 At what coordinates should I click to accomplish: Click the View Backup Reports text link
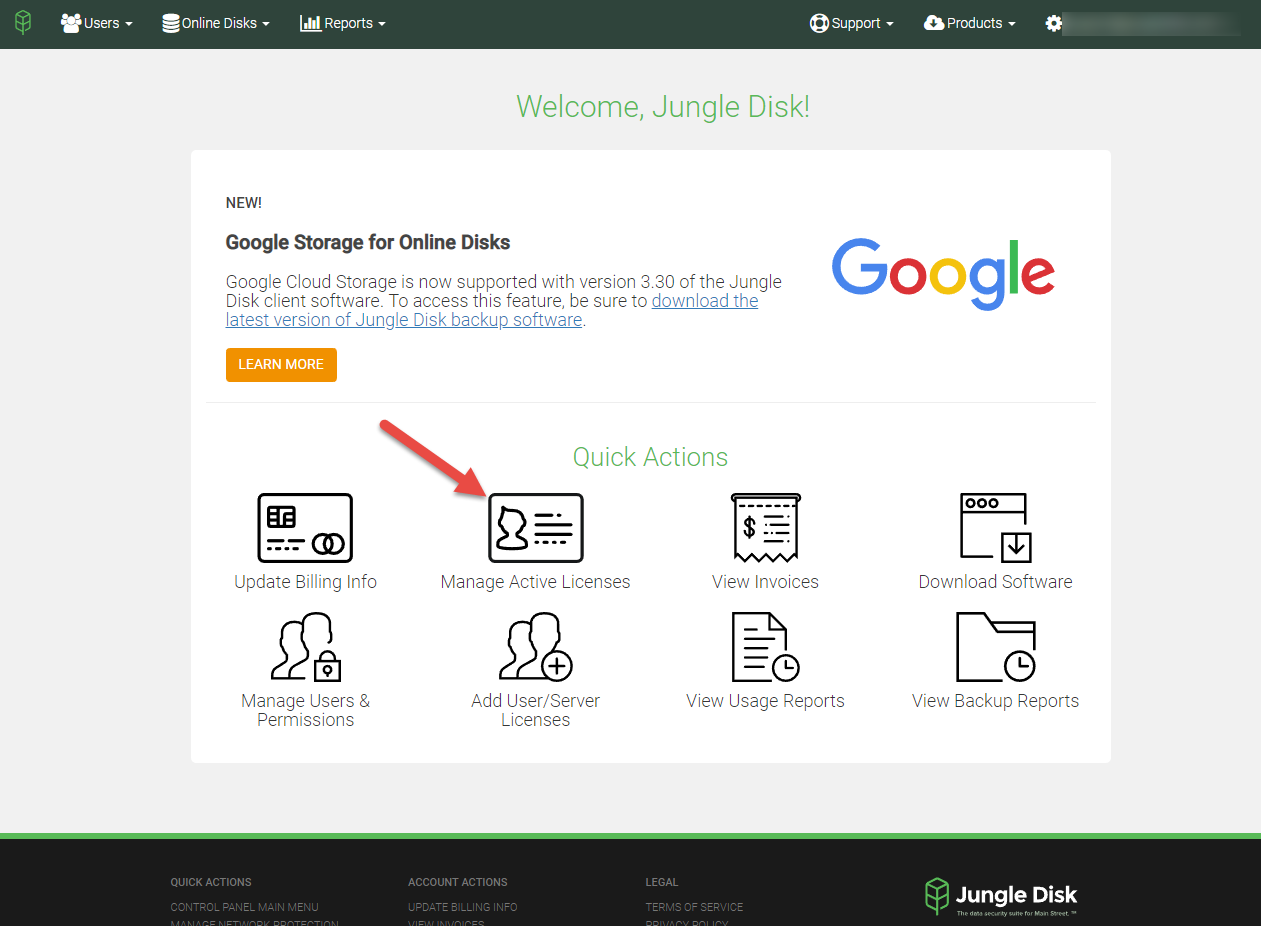coord(995,701)
